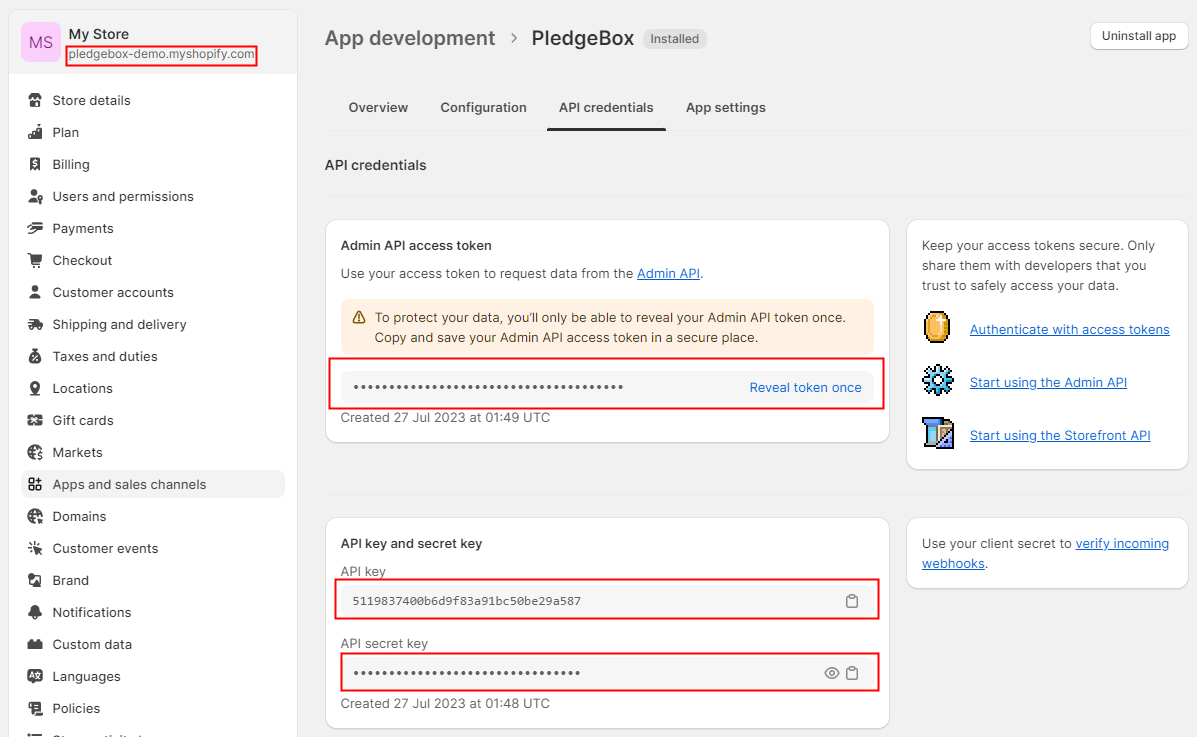
Task: Click the ruler icon beside Storefront API link
Action: (x=937, y=433)
